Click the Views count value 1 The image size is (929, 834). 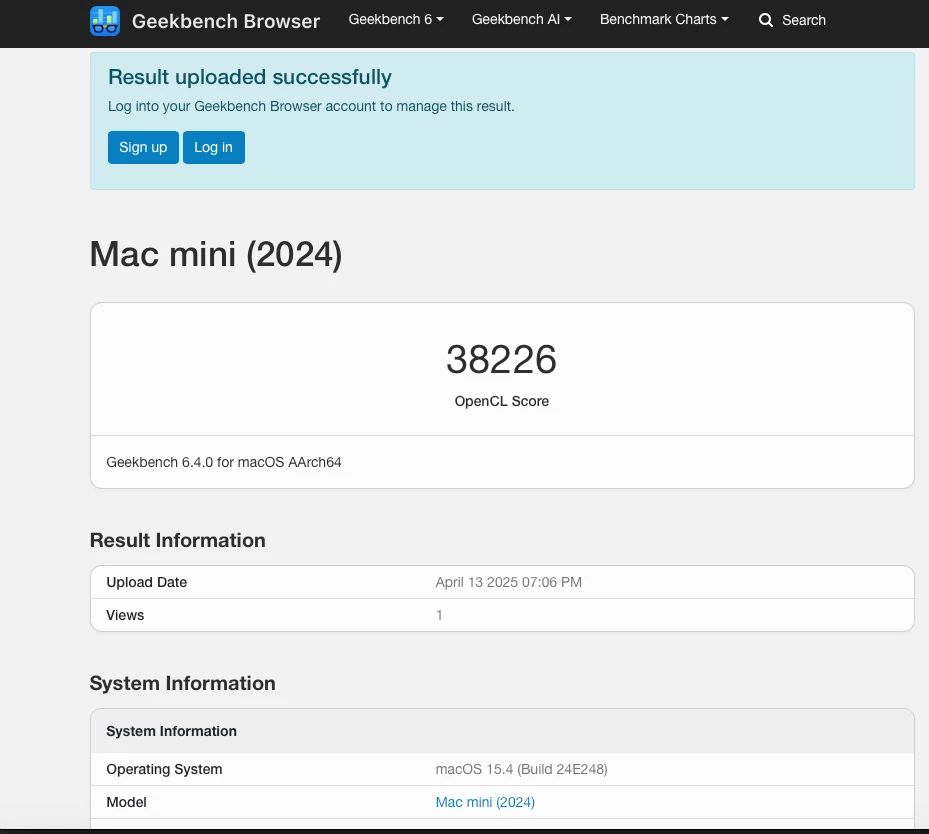[439, 615]
